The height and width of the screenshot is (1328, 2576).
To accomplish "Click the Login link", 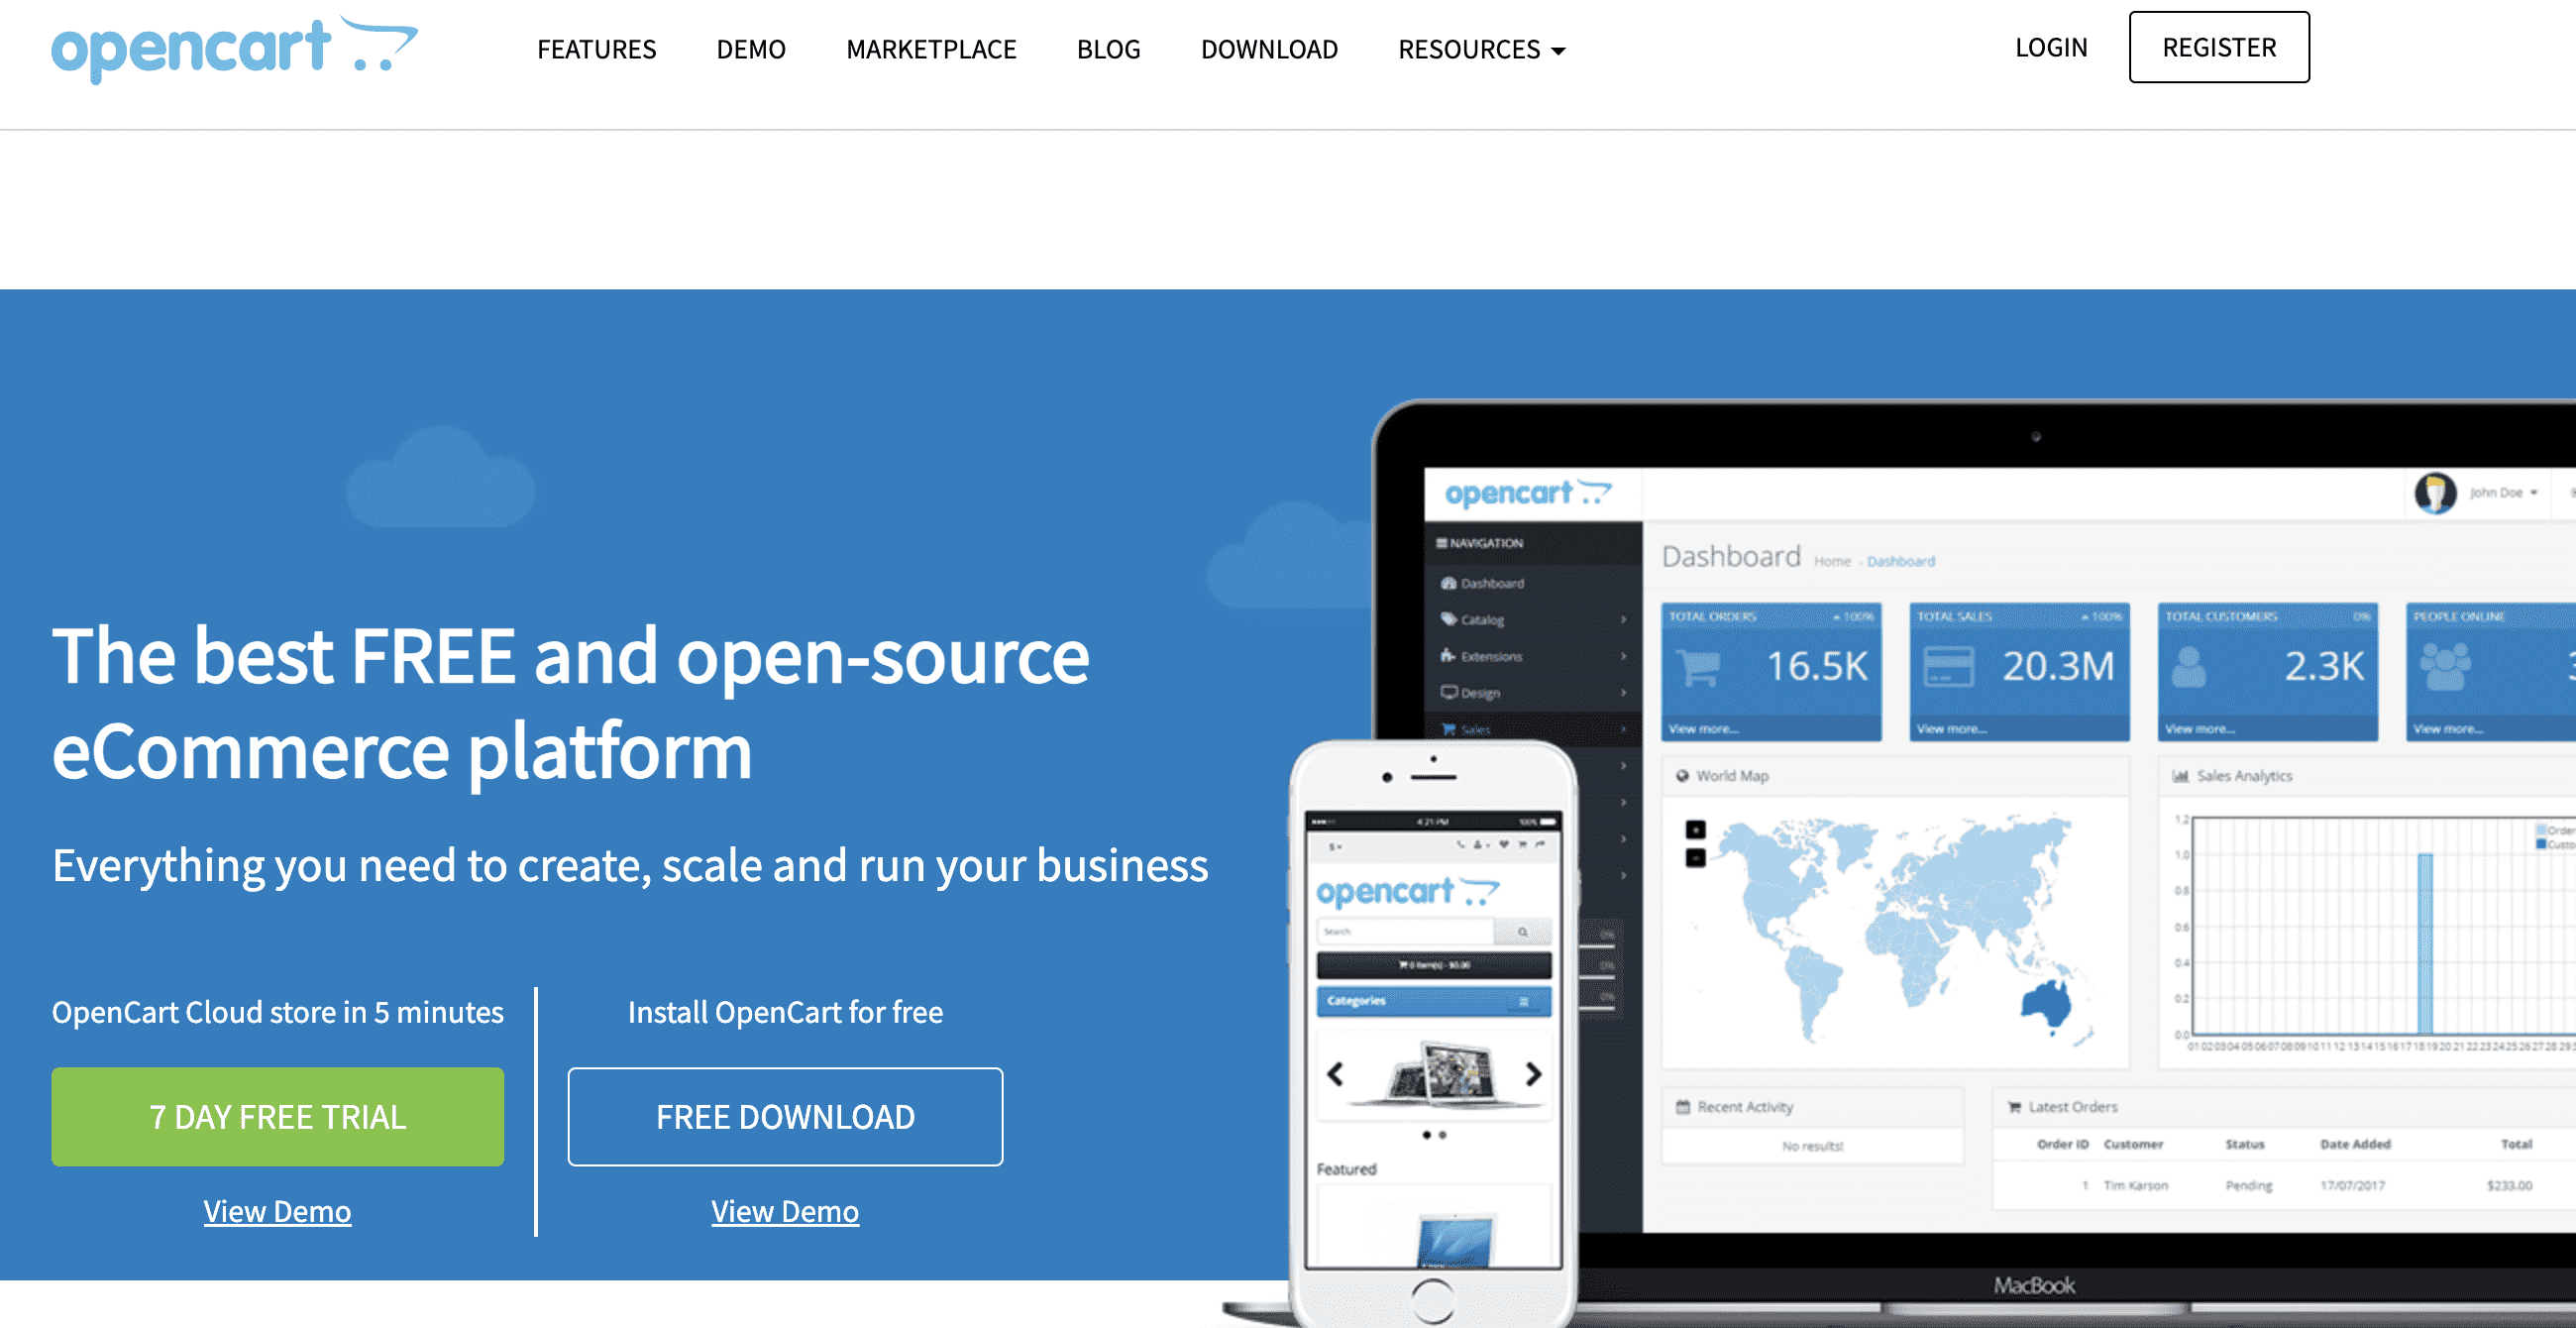I will [x=2051, y=47].
